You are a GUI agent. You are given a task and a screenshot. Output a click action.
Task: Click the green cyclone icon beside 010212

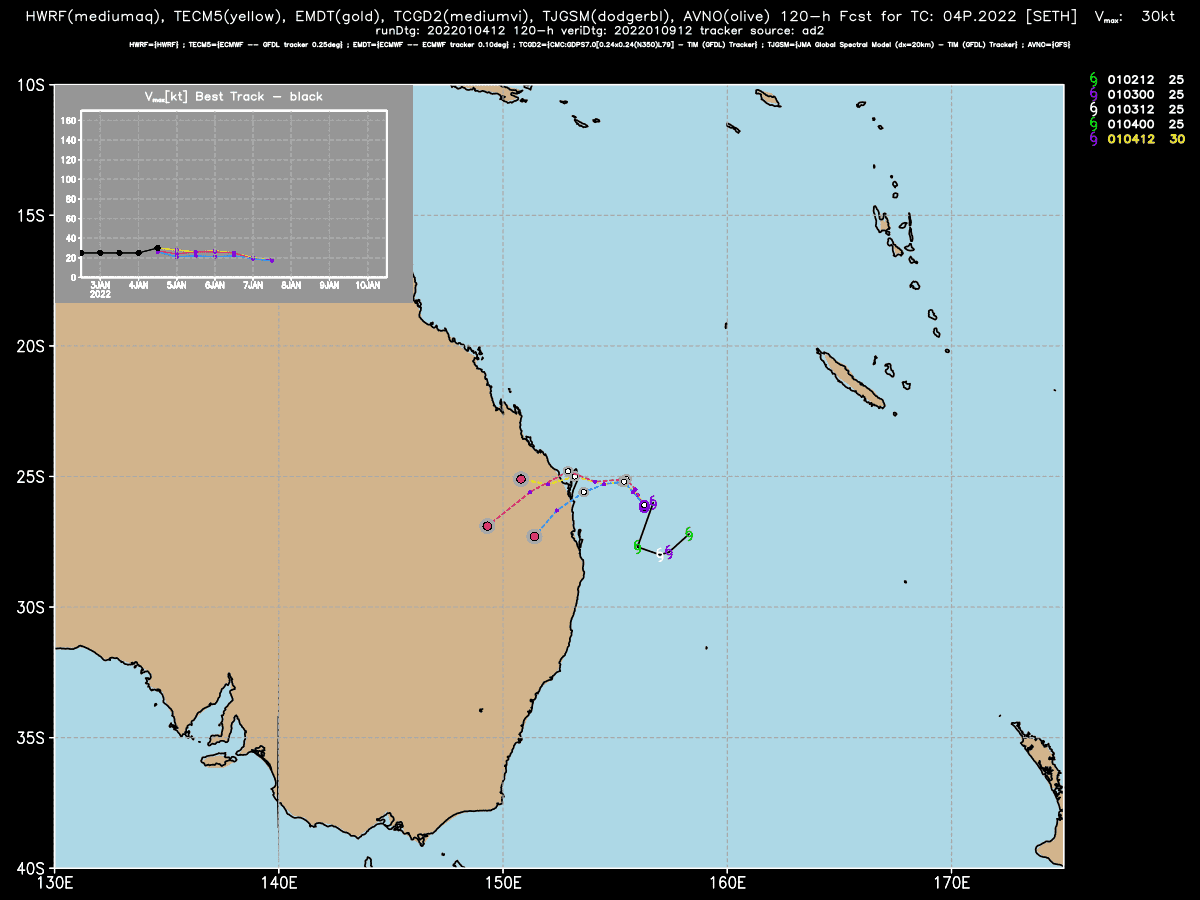(1093, 79)
